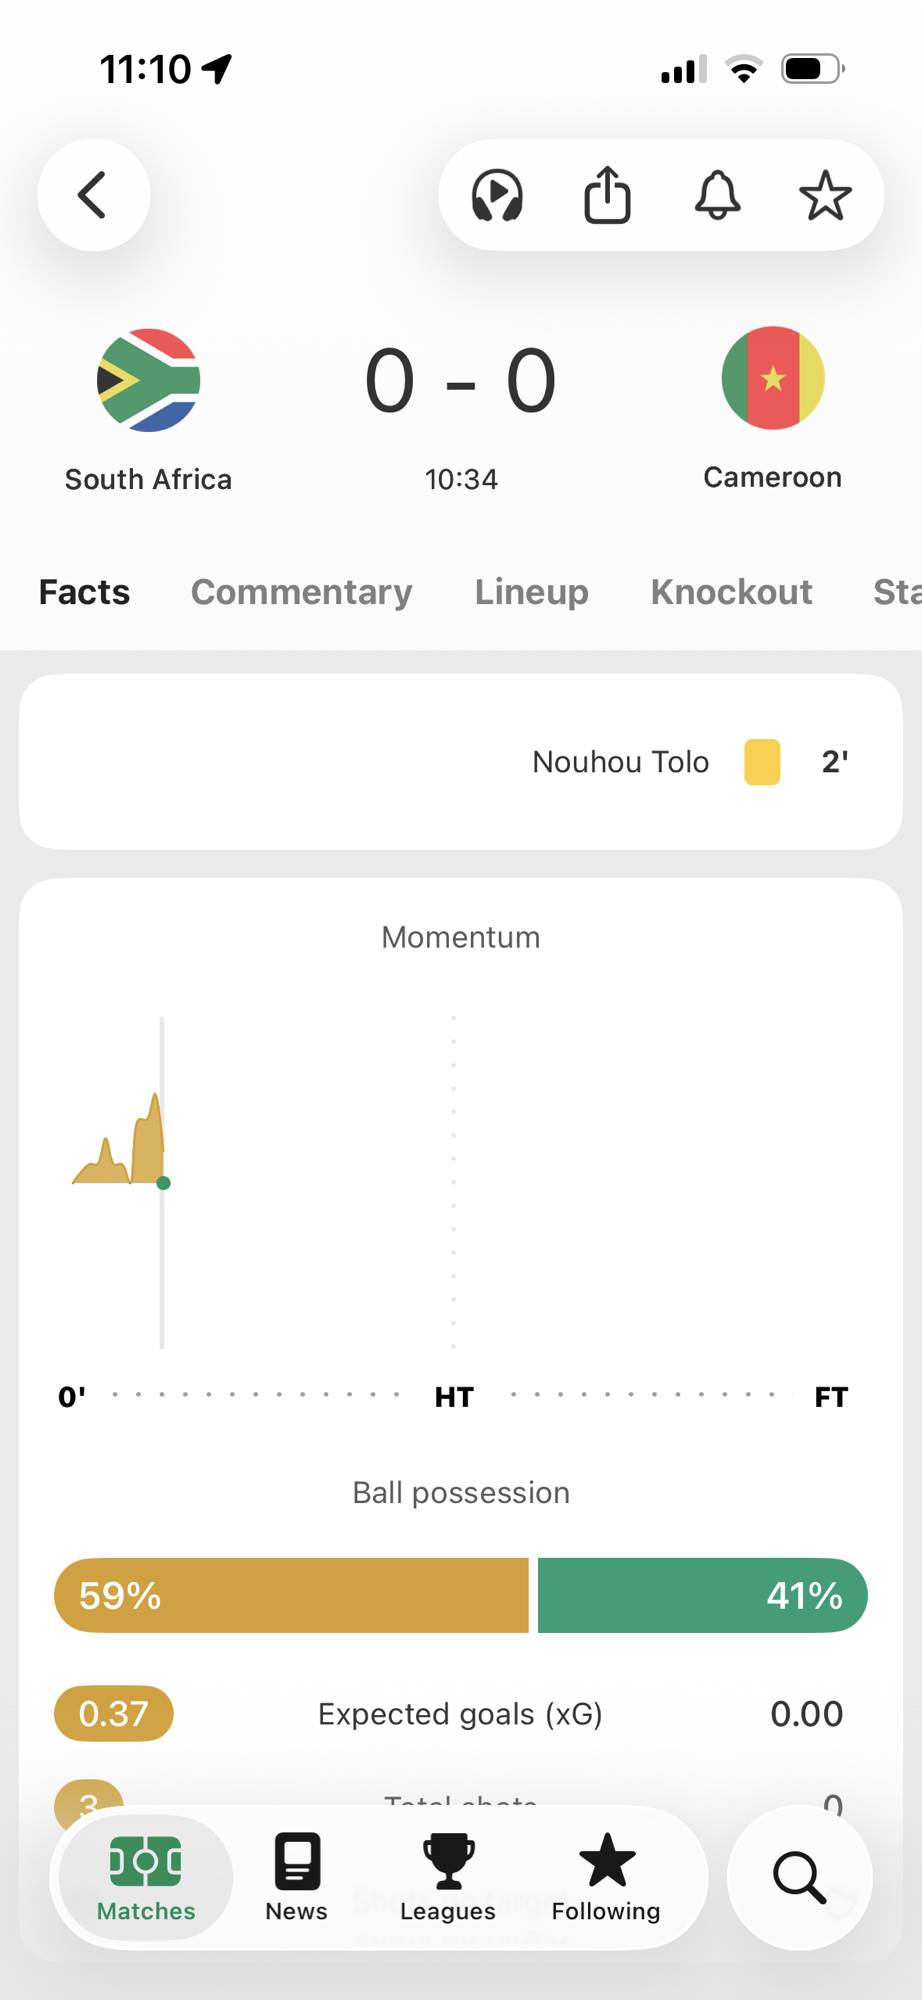Open the News section

(x=296, y=1877)
